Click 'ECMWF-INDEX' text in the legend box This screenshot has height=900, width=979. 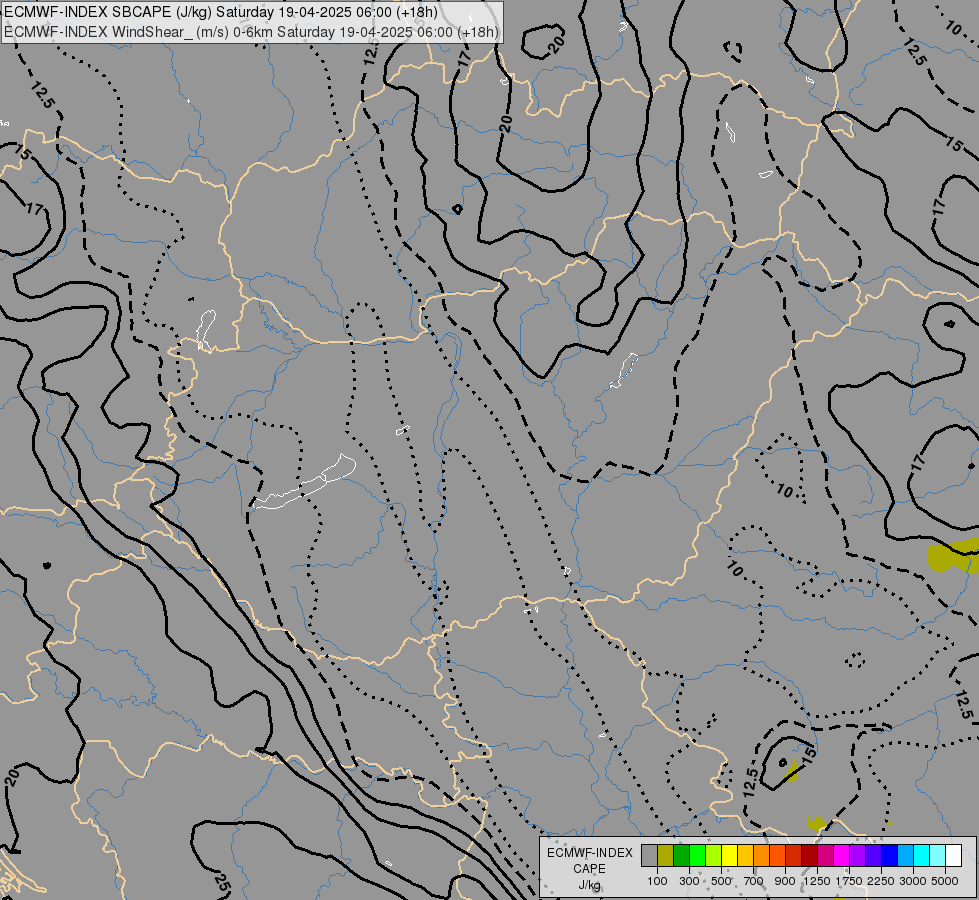click(590, 853)
